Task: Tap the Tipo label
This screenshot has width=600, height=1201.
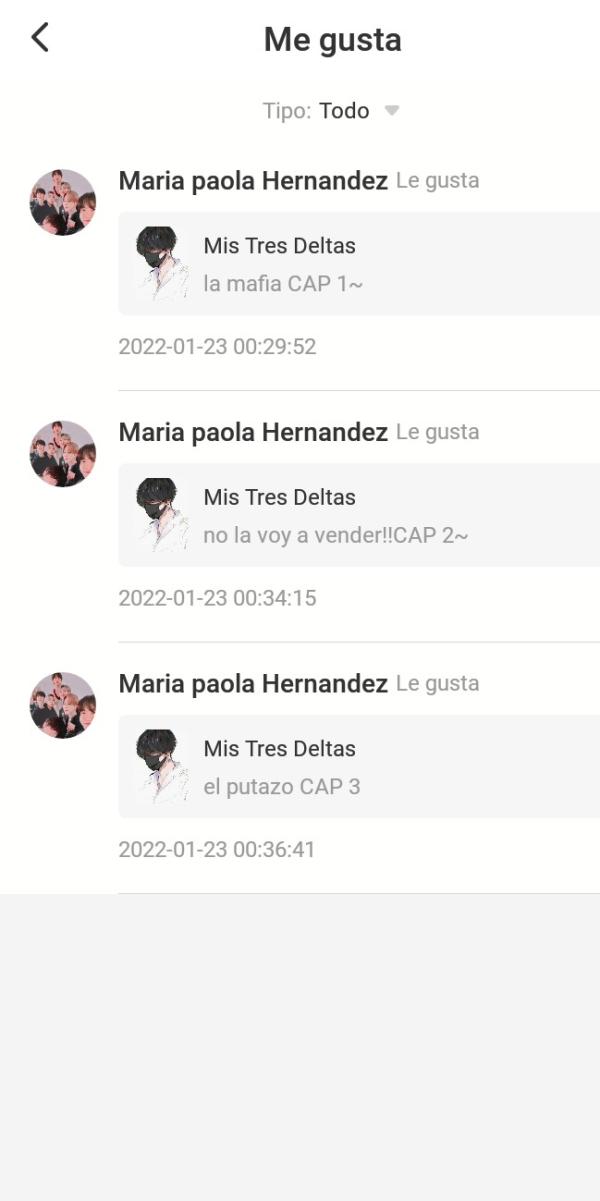Action: pyautogui.click(x=287, y=111)
